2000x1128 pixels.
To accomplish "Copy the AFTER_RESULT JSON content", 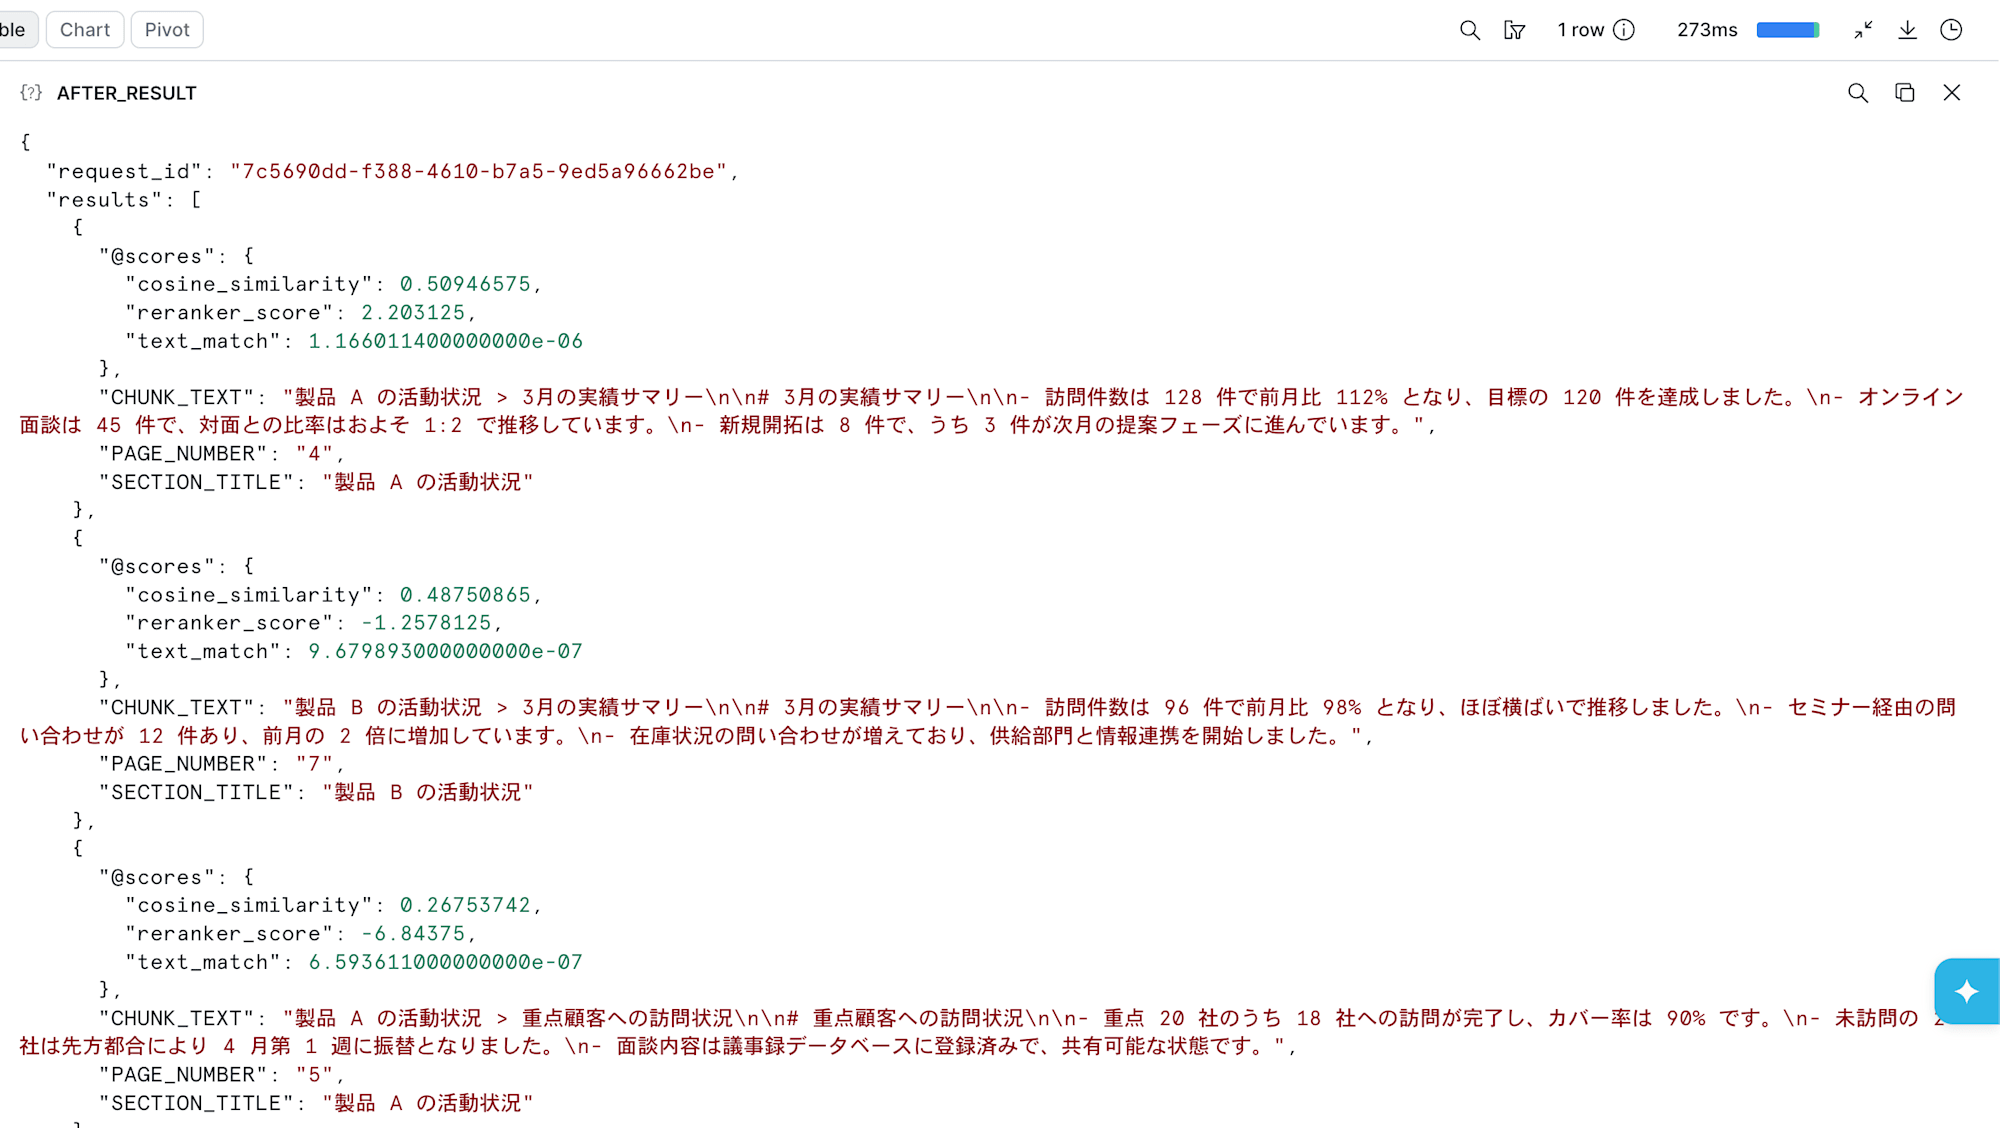I will point(1905,93).
